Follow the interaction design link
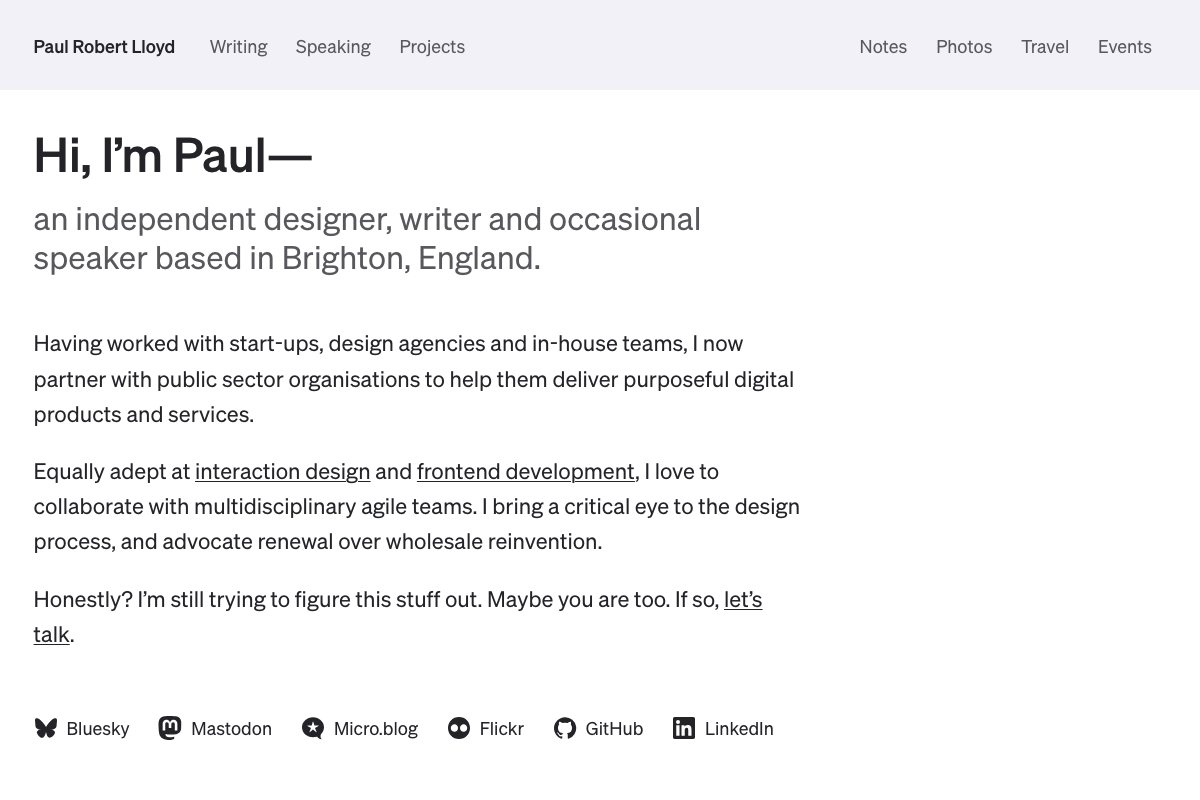This screenshot has width=1200, height=800. (282, 471)
